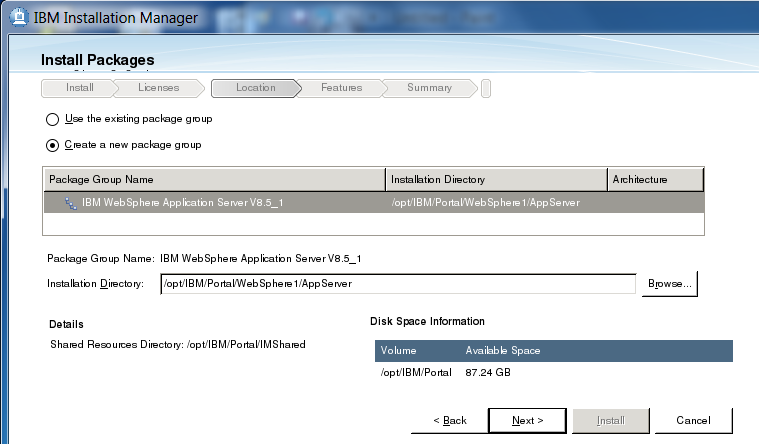Screen dimensions: 759x444
Task: Click the IBM Installation Manager title bar icon
Action: pyautogui.click(x=19, y=17)
